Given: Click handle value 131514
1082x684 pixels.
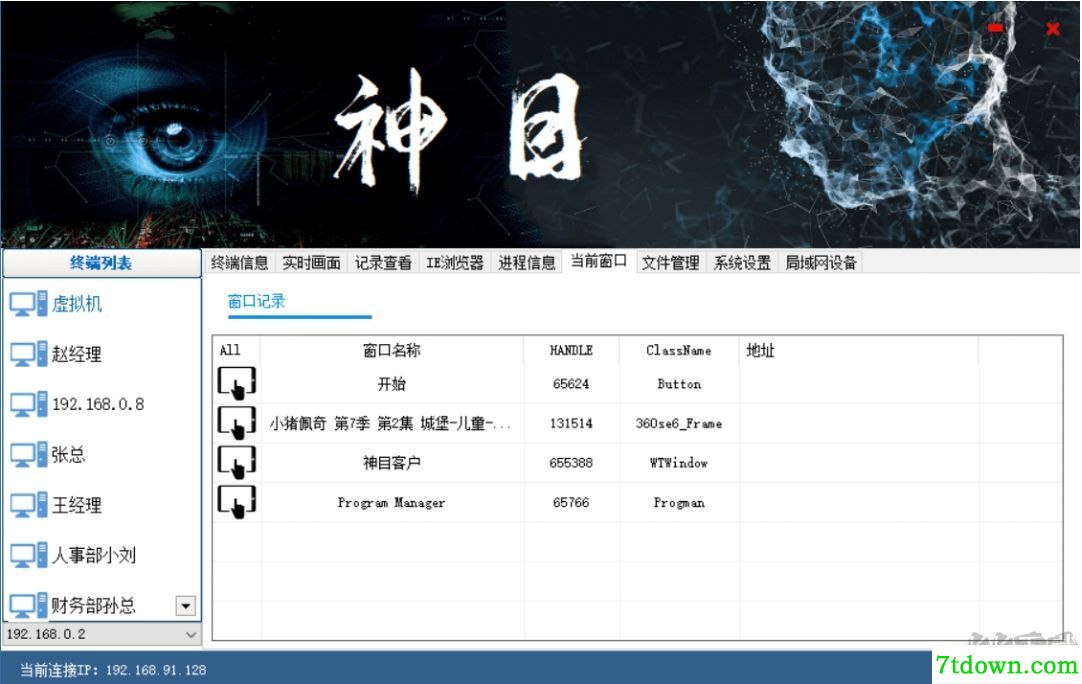Looking at the screenshot, I should [x=571, y=423].
